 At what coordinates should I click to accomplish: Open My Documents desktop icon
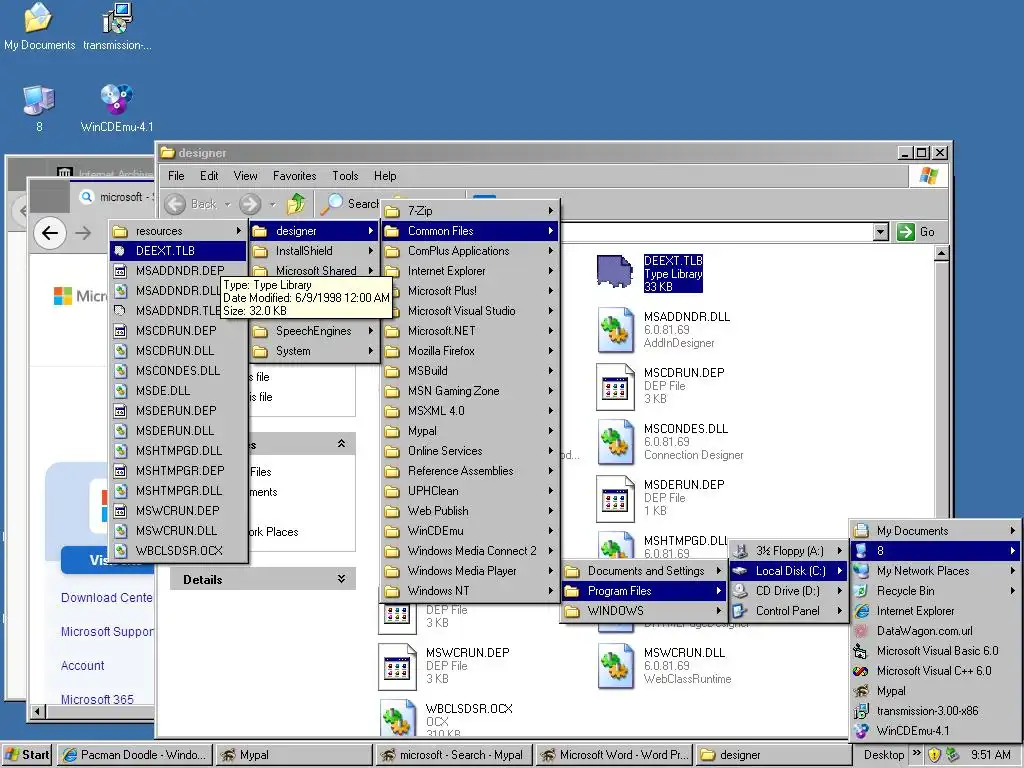[39, 26]
